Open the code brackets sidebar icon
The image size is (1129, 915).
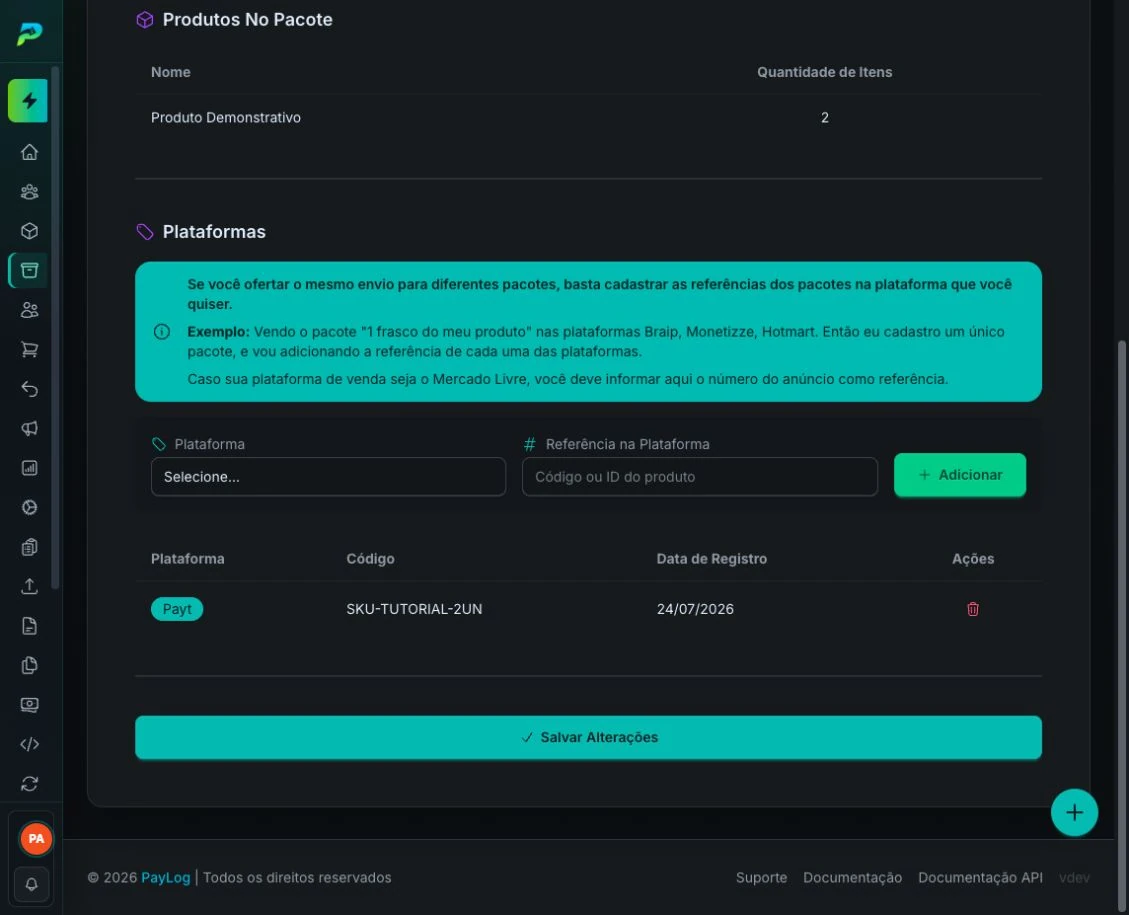30,744
